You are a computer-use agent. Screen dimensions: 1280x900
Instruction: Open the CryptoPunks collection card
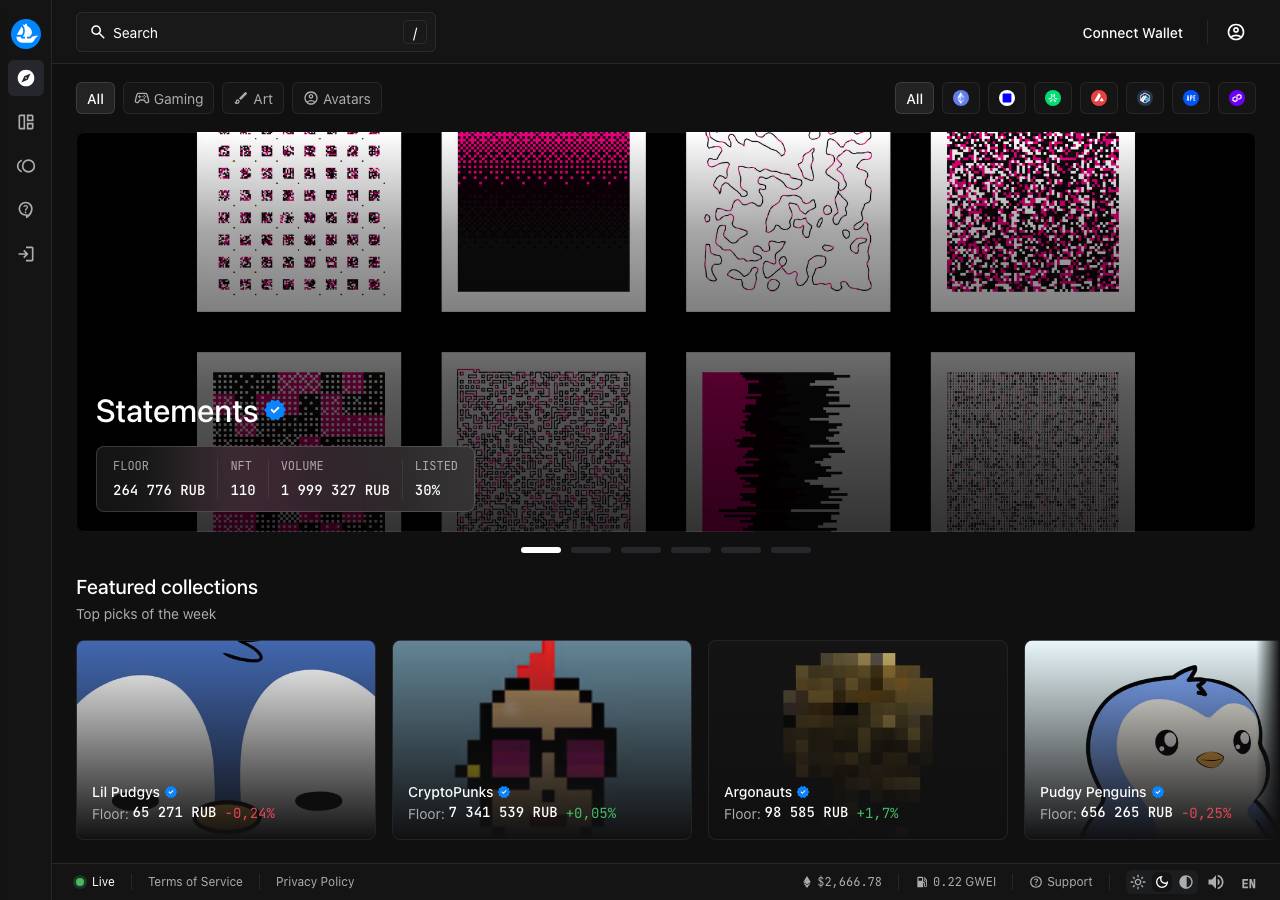point(542,739)
